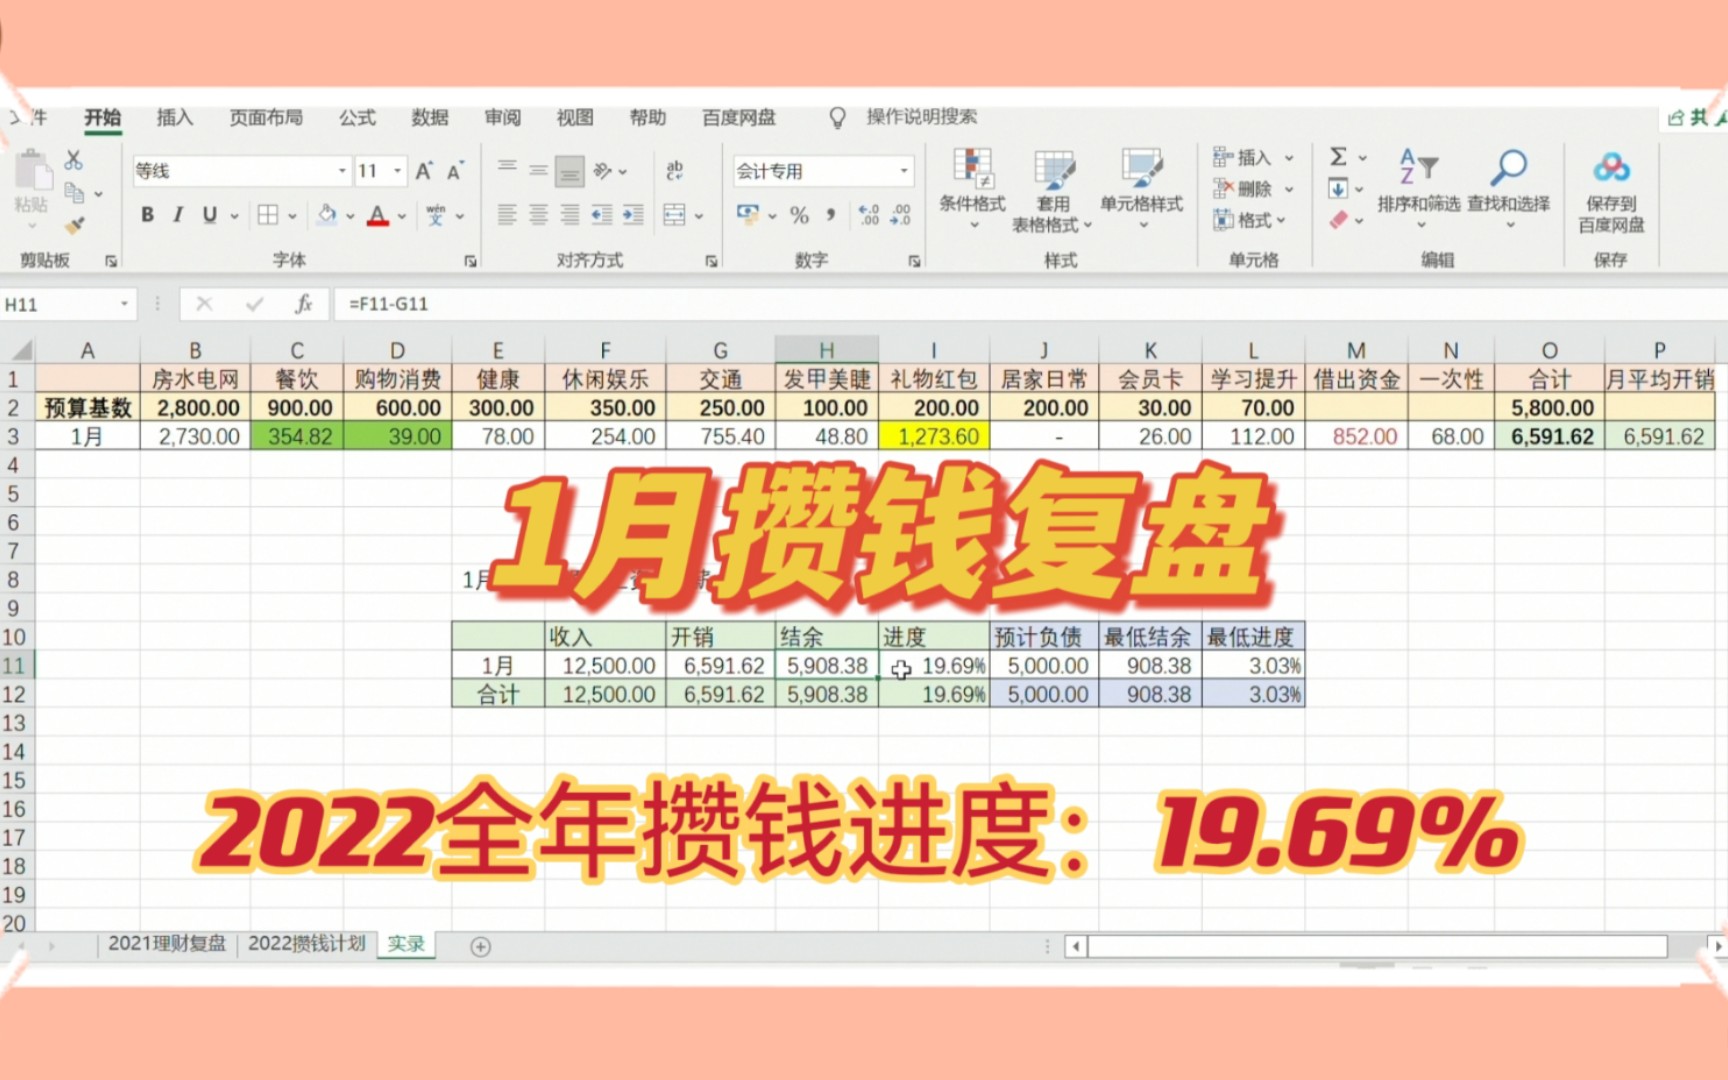Toggle align text right
This screenshot has width=1728, height=1080.
tap(570, 214)
